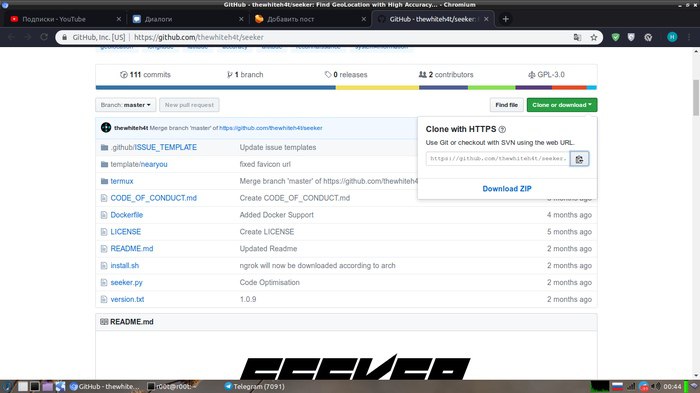Open the Chromium profile avatar
700x393 pixels.
pos(672,38)
